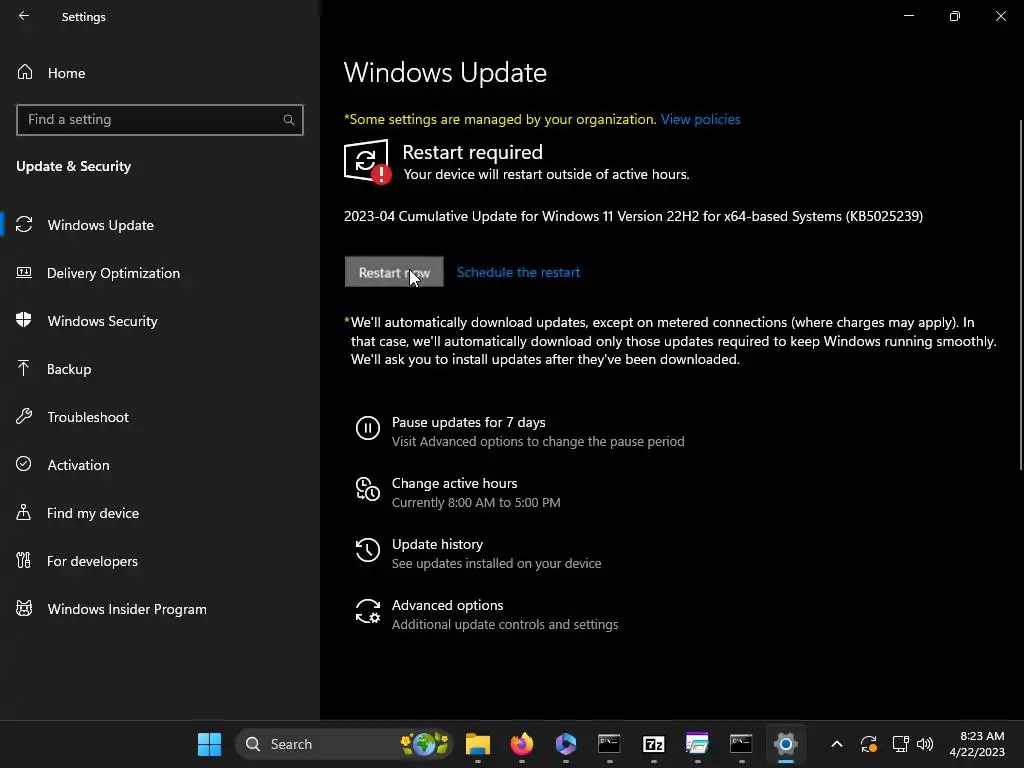Click the Restart required status icon

[367, 161]
